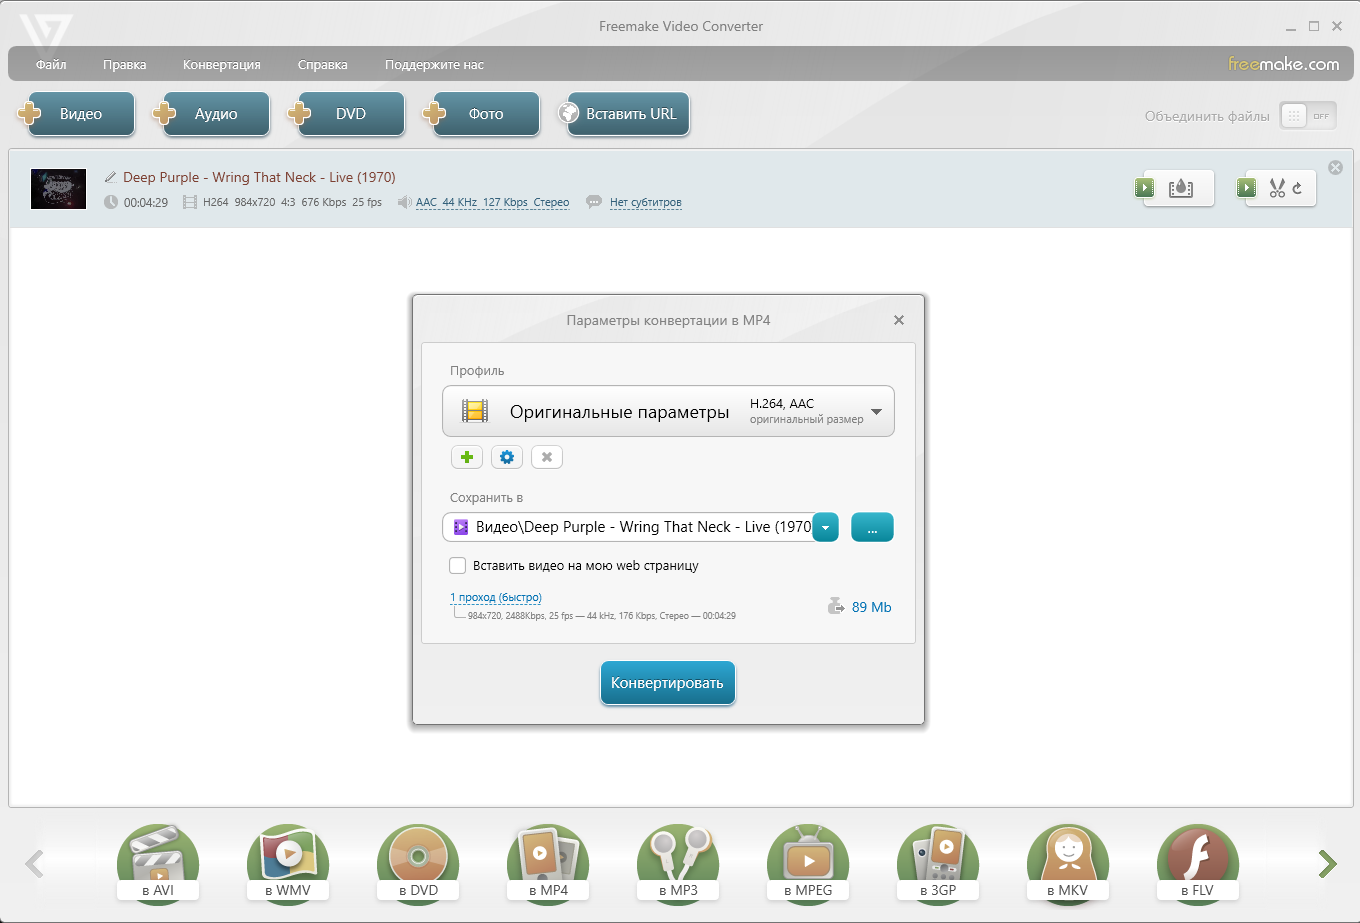The height and width of the screenshot is (923, 1360).
Task: Remove the file with the round X icon
Action: tap(1335, 167)
